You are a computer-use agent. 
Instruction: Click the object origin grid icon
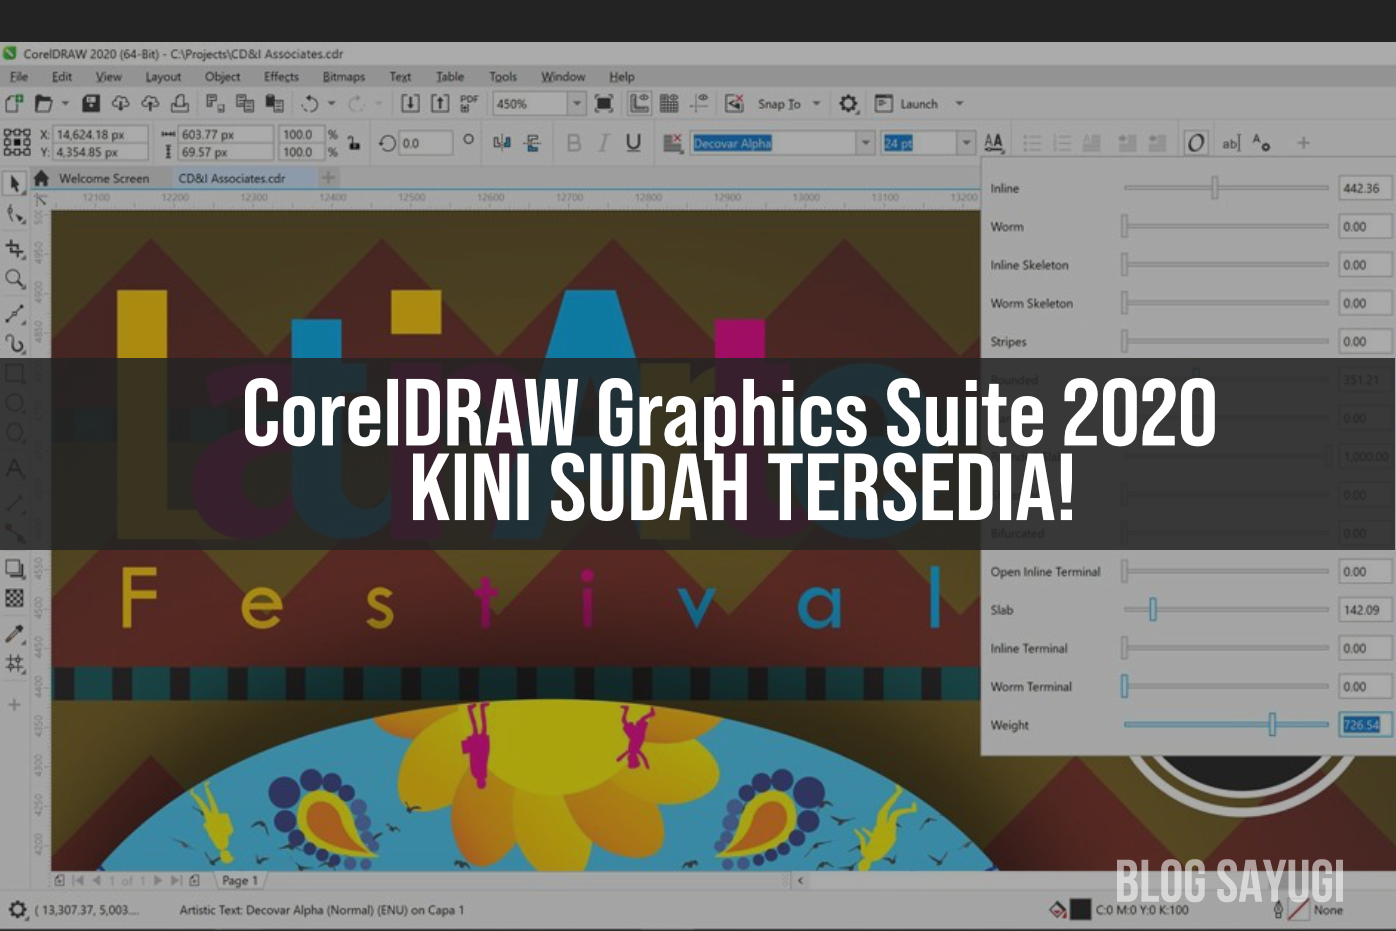[x=17, y=142]
